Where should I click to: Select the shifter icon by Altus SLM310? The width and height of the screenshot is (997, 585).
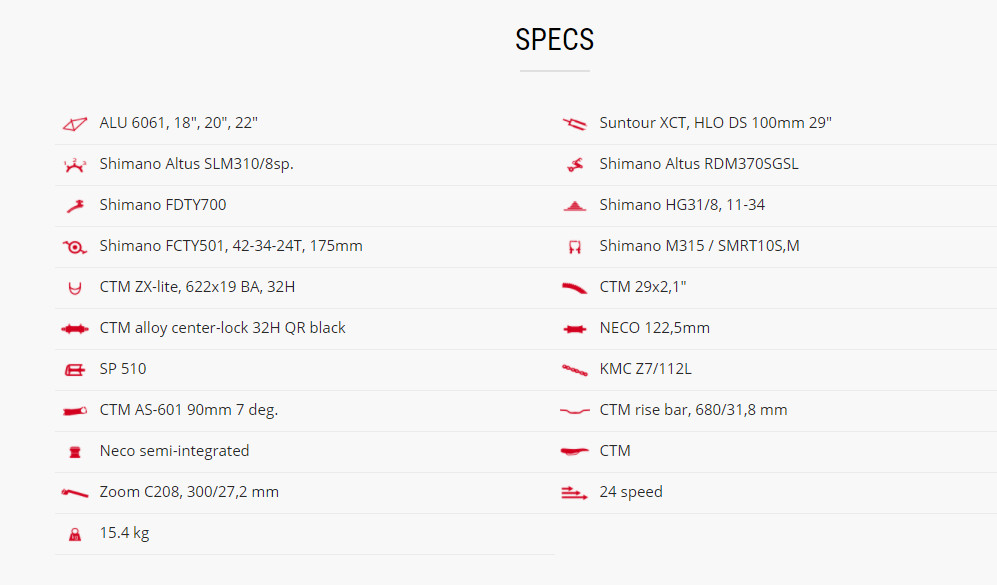tap(74, 165)
